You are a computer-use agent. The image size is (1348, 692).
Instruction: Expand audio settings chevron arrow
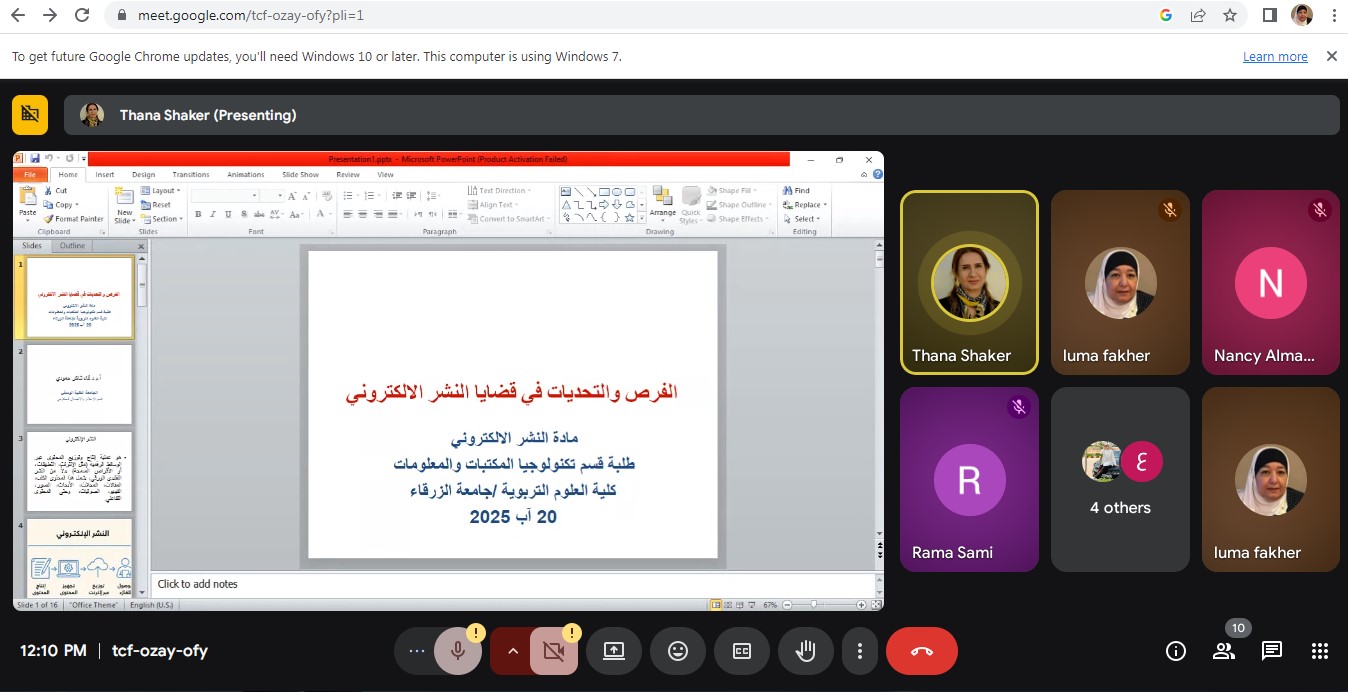pyautogui.click(x=512, y=651)
